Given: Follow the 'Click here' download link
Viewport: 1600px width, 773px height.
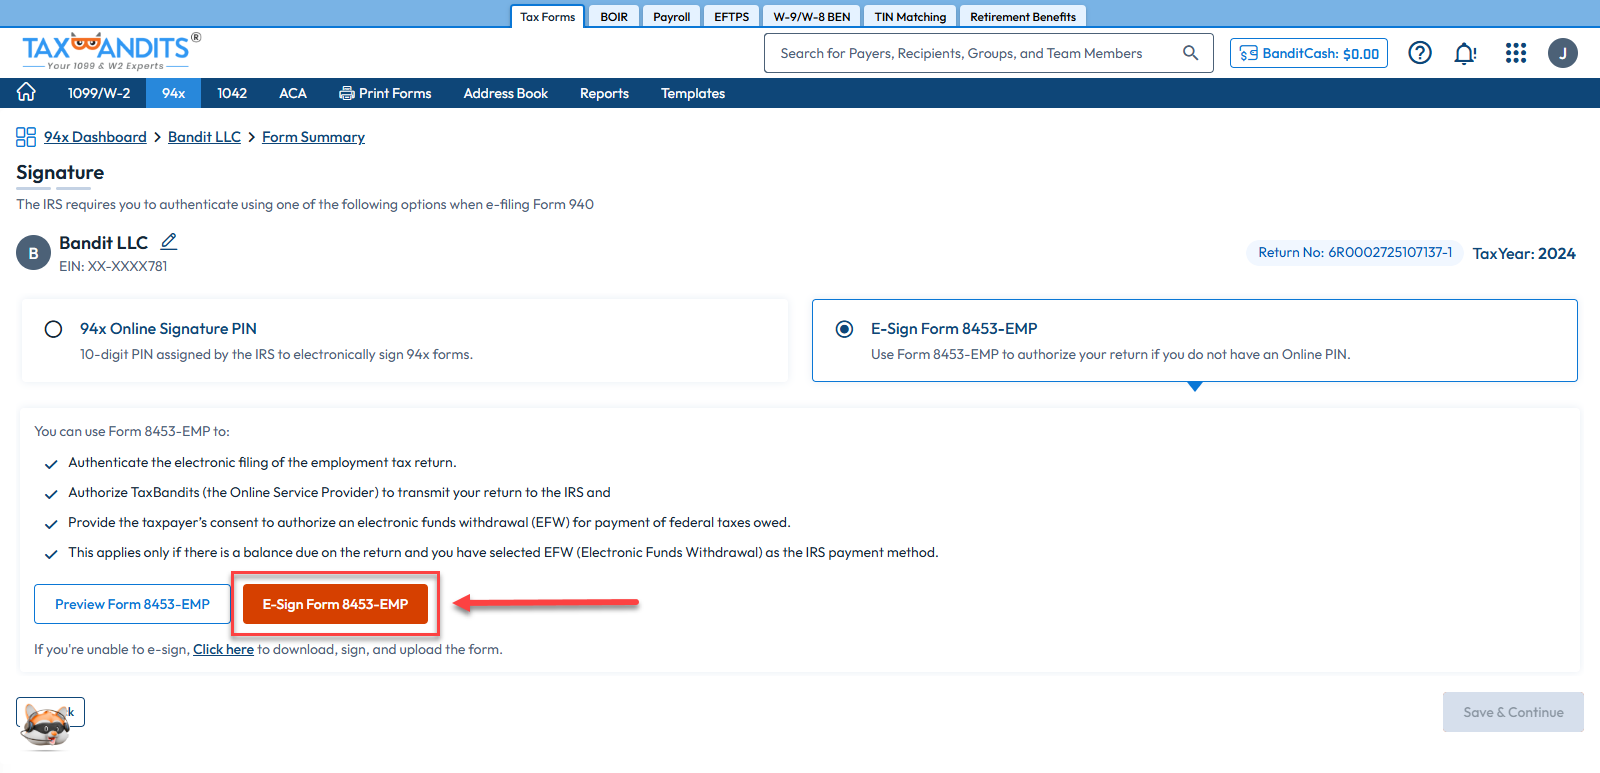Looking at the screenshot, I should tap(223, 649).
